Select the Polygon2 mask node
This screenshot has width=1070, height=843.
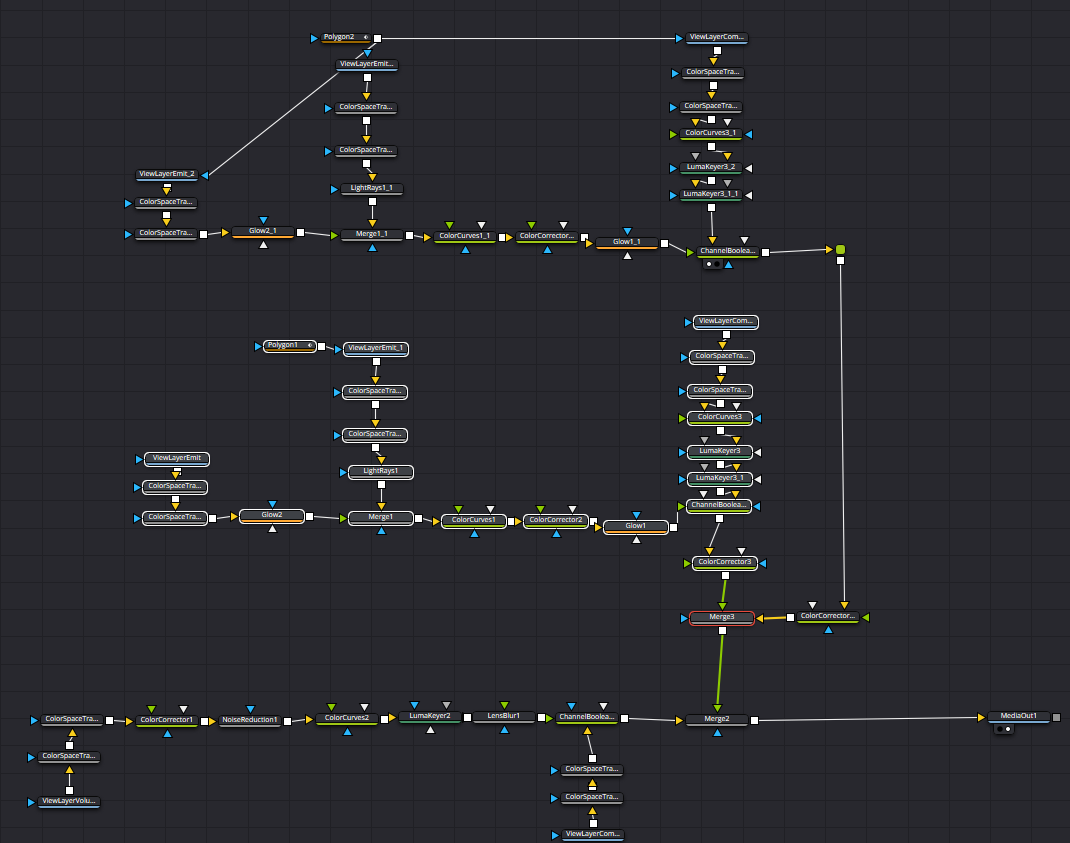pos(346,38)
